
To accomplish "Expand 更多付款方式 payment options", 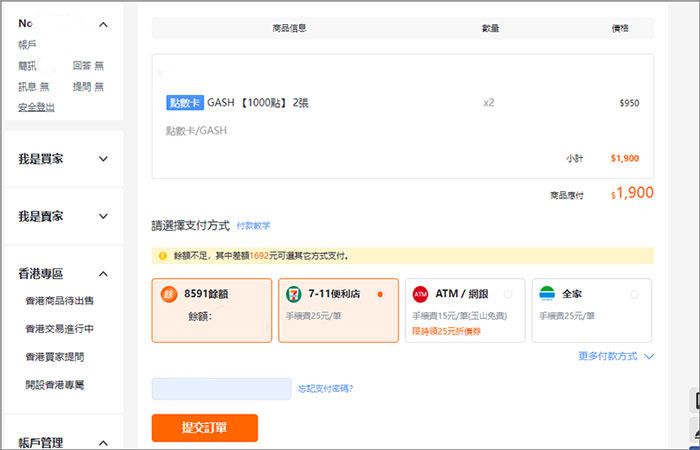I will tap(615, 355).
